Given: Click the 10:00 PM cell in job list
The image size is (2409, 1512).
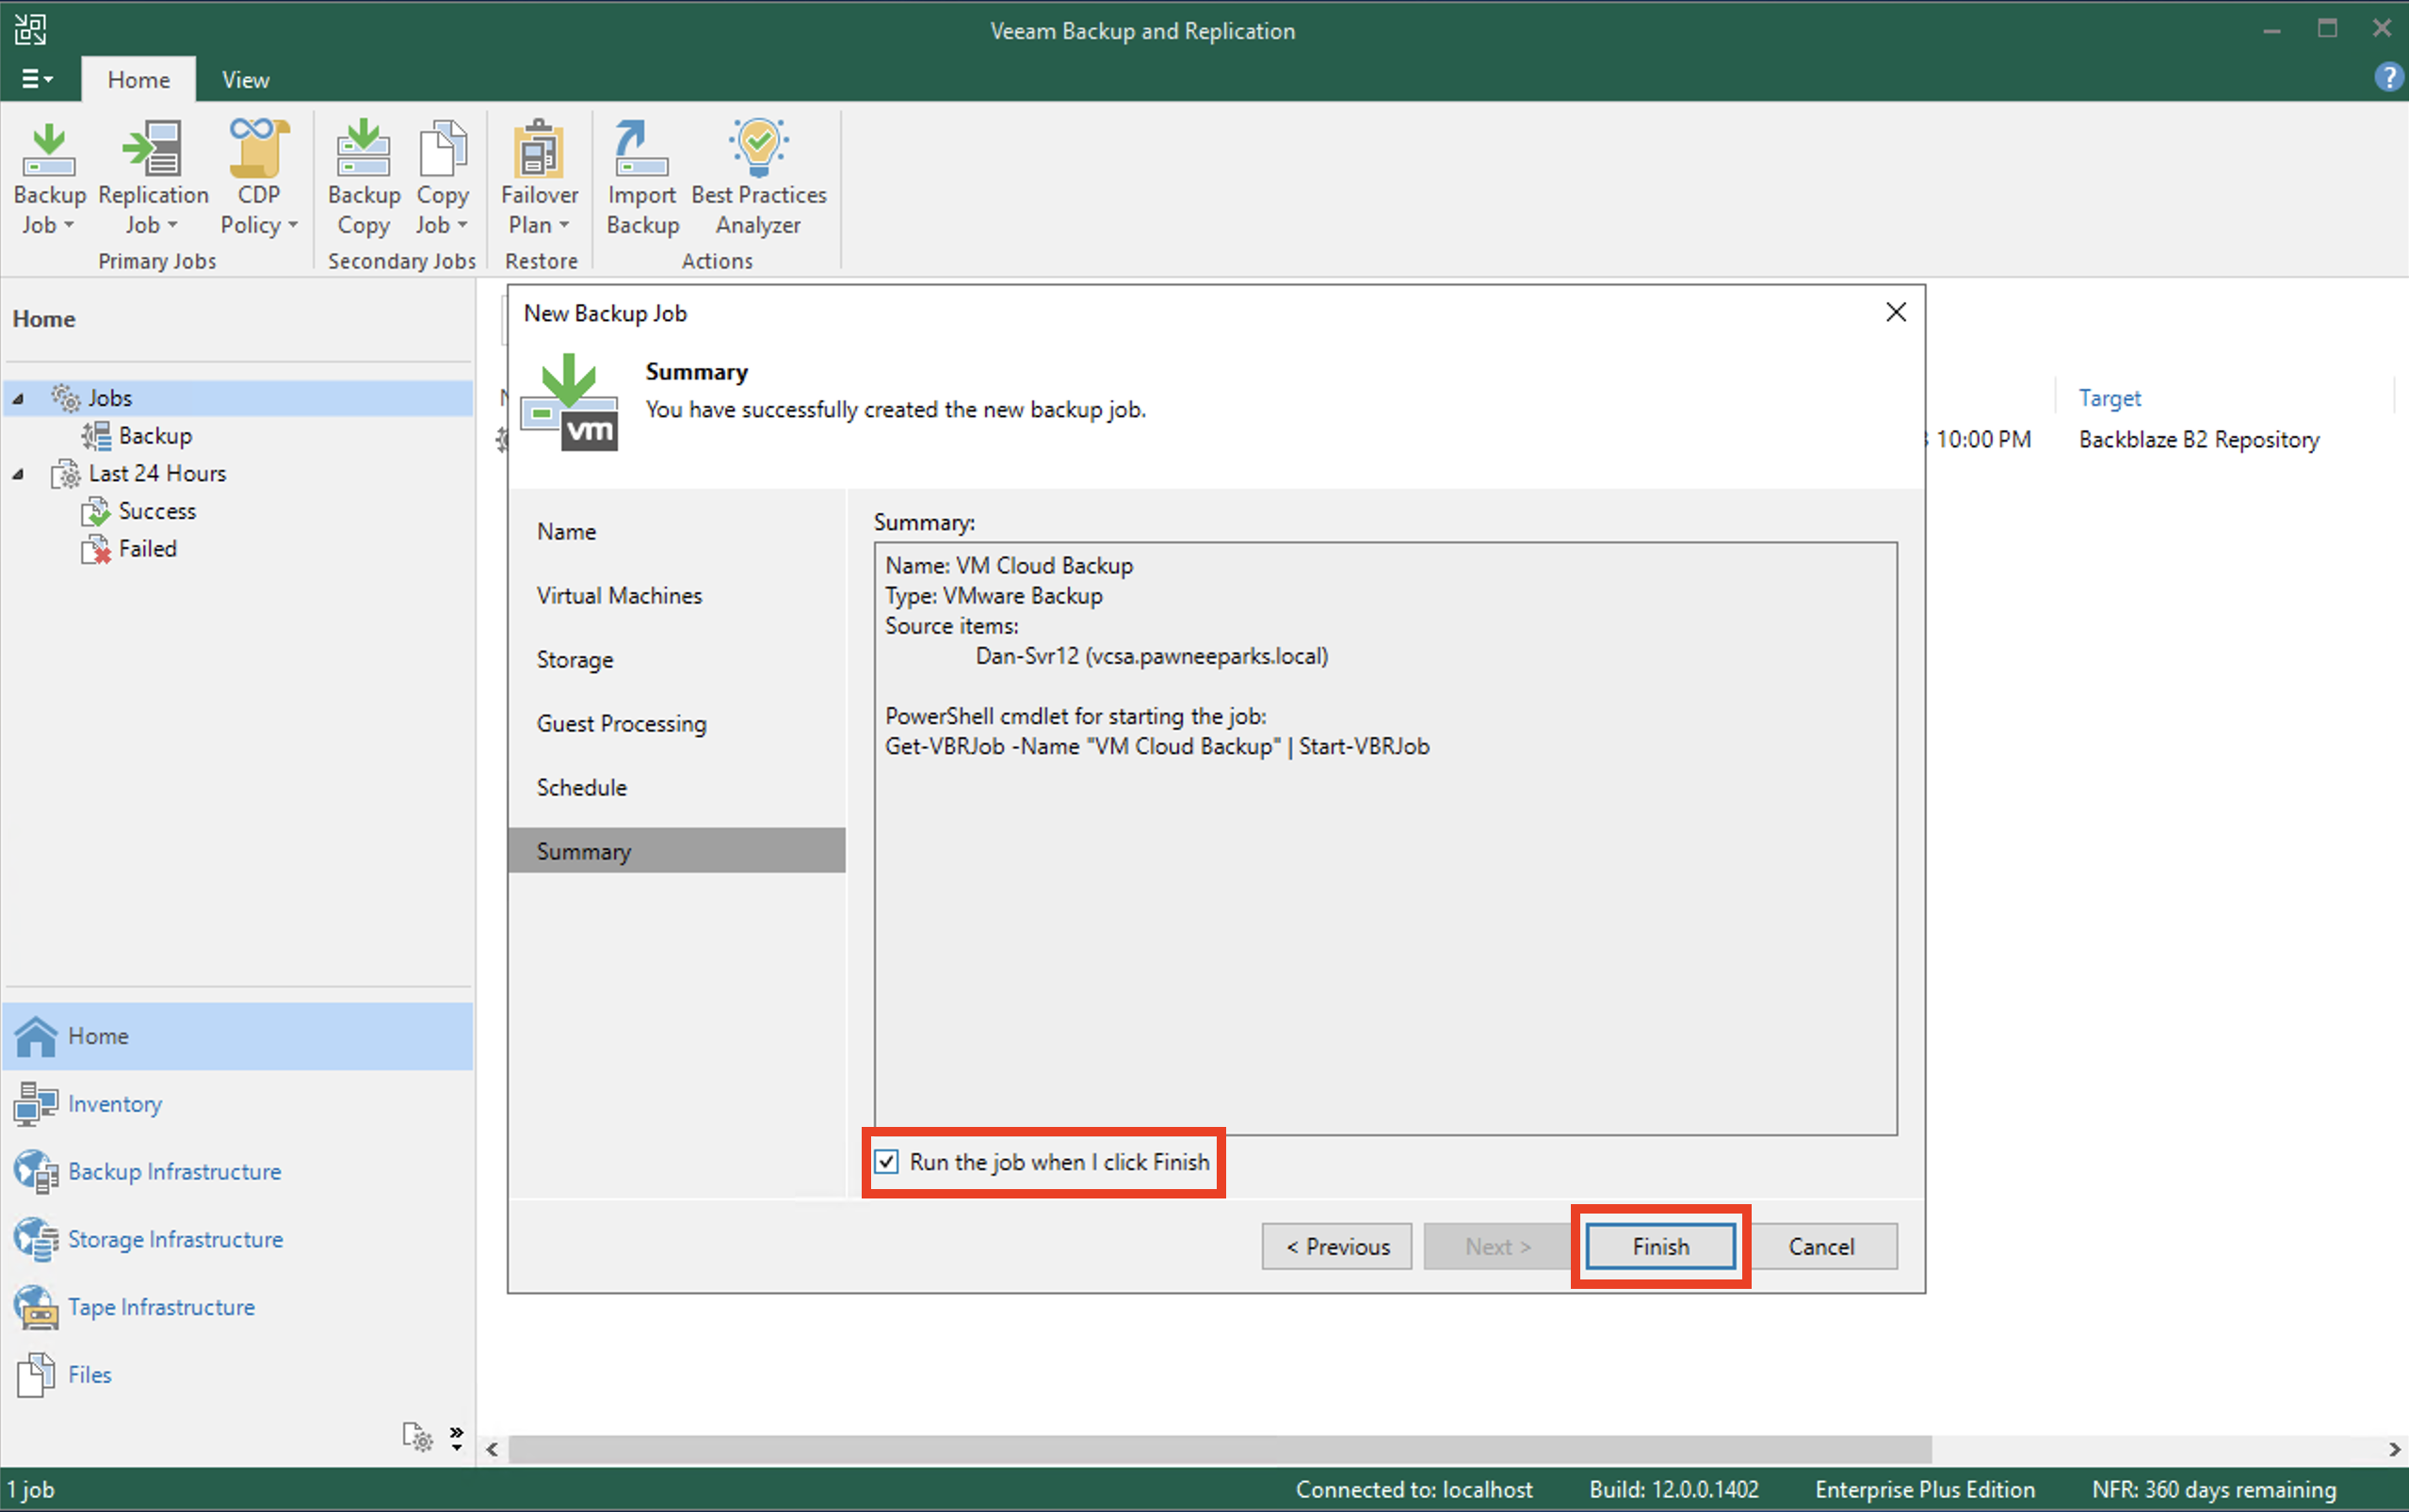Looking at the screenshot, I should (x=1983, y=439).
